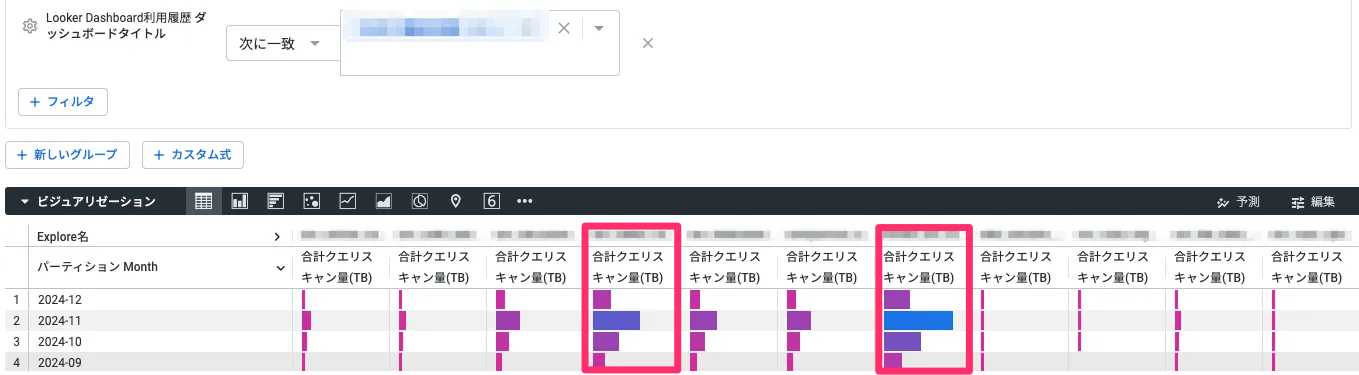The width and height of the screenshot is (1359, 375).
Task: Select the Line chart visualization icon
Action: click(x=347, y=201)
